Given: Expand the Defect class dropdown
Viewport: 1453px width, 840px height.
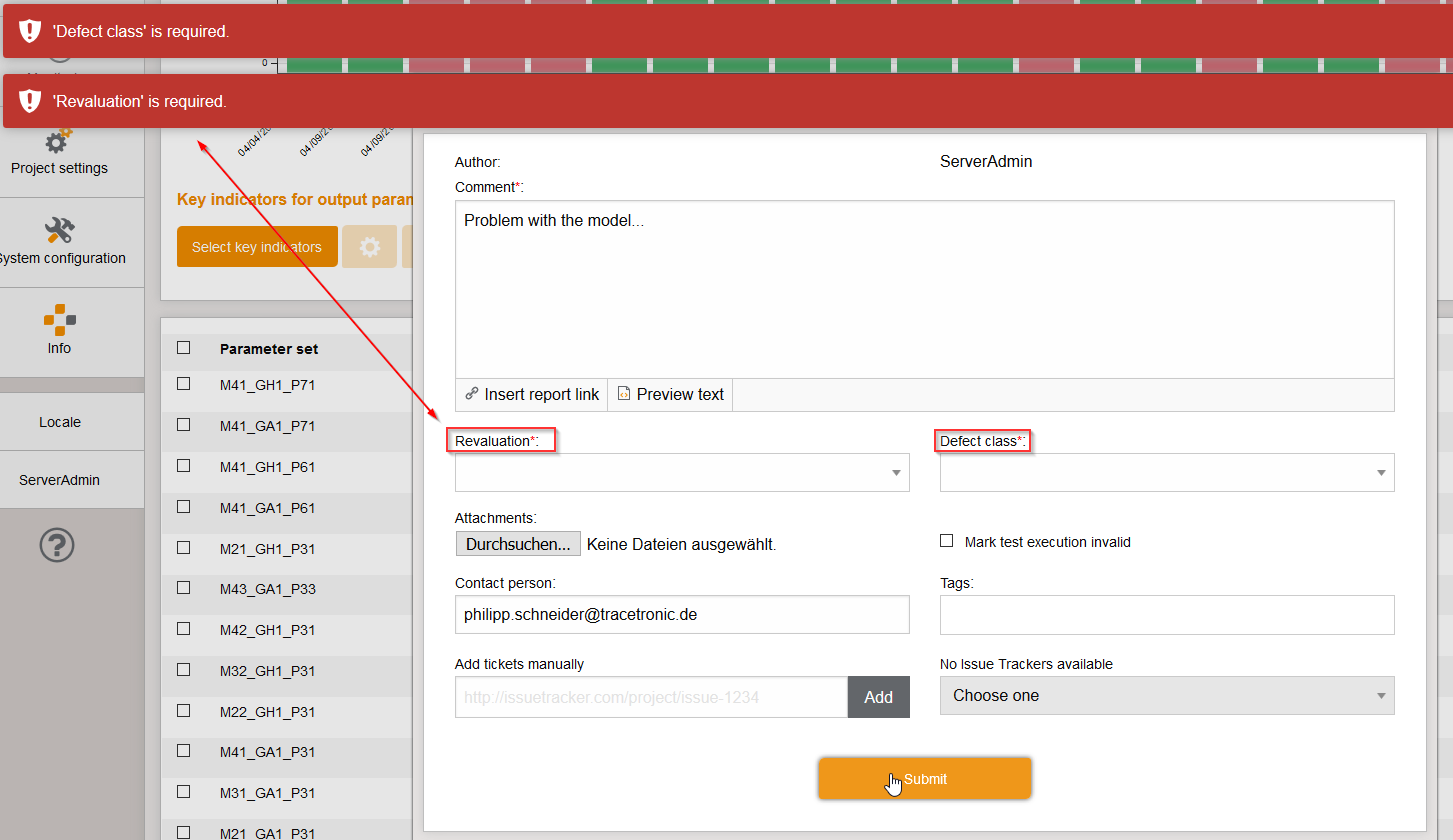Looking at the screenshot, I should click(x=1166, y=472).
